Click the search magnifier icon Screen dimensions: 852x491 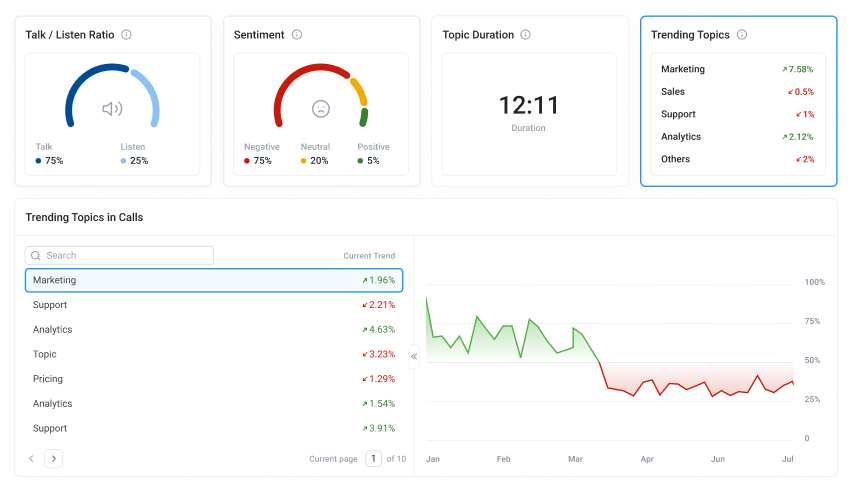[x=36, y=256]
